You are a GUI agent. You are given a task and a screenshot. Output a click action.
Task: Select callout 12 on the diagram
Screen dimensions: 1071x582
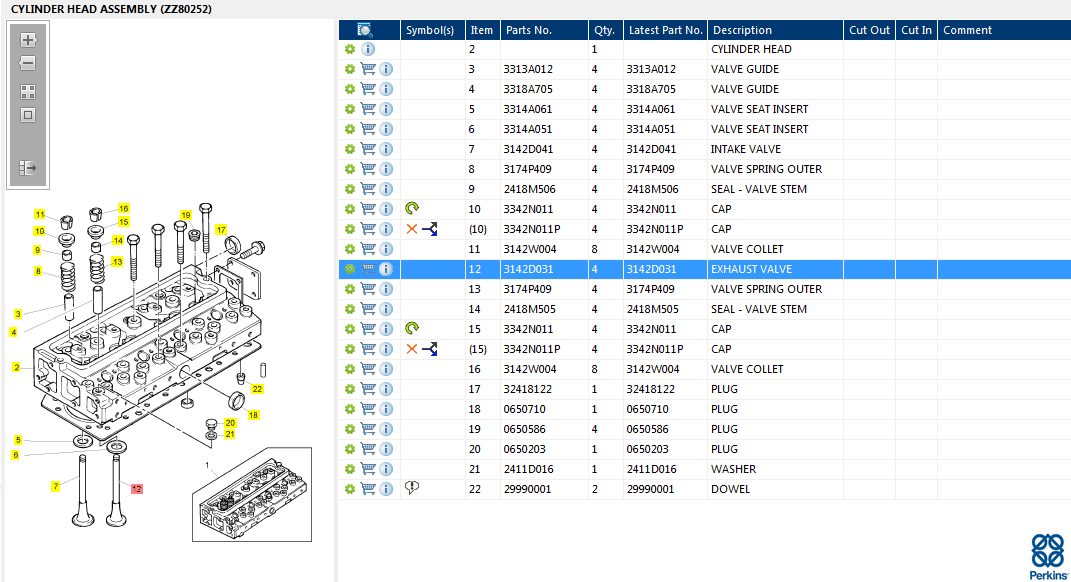tap(137, 488)
